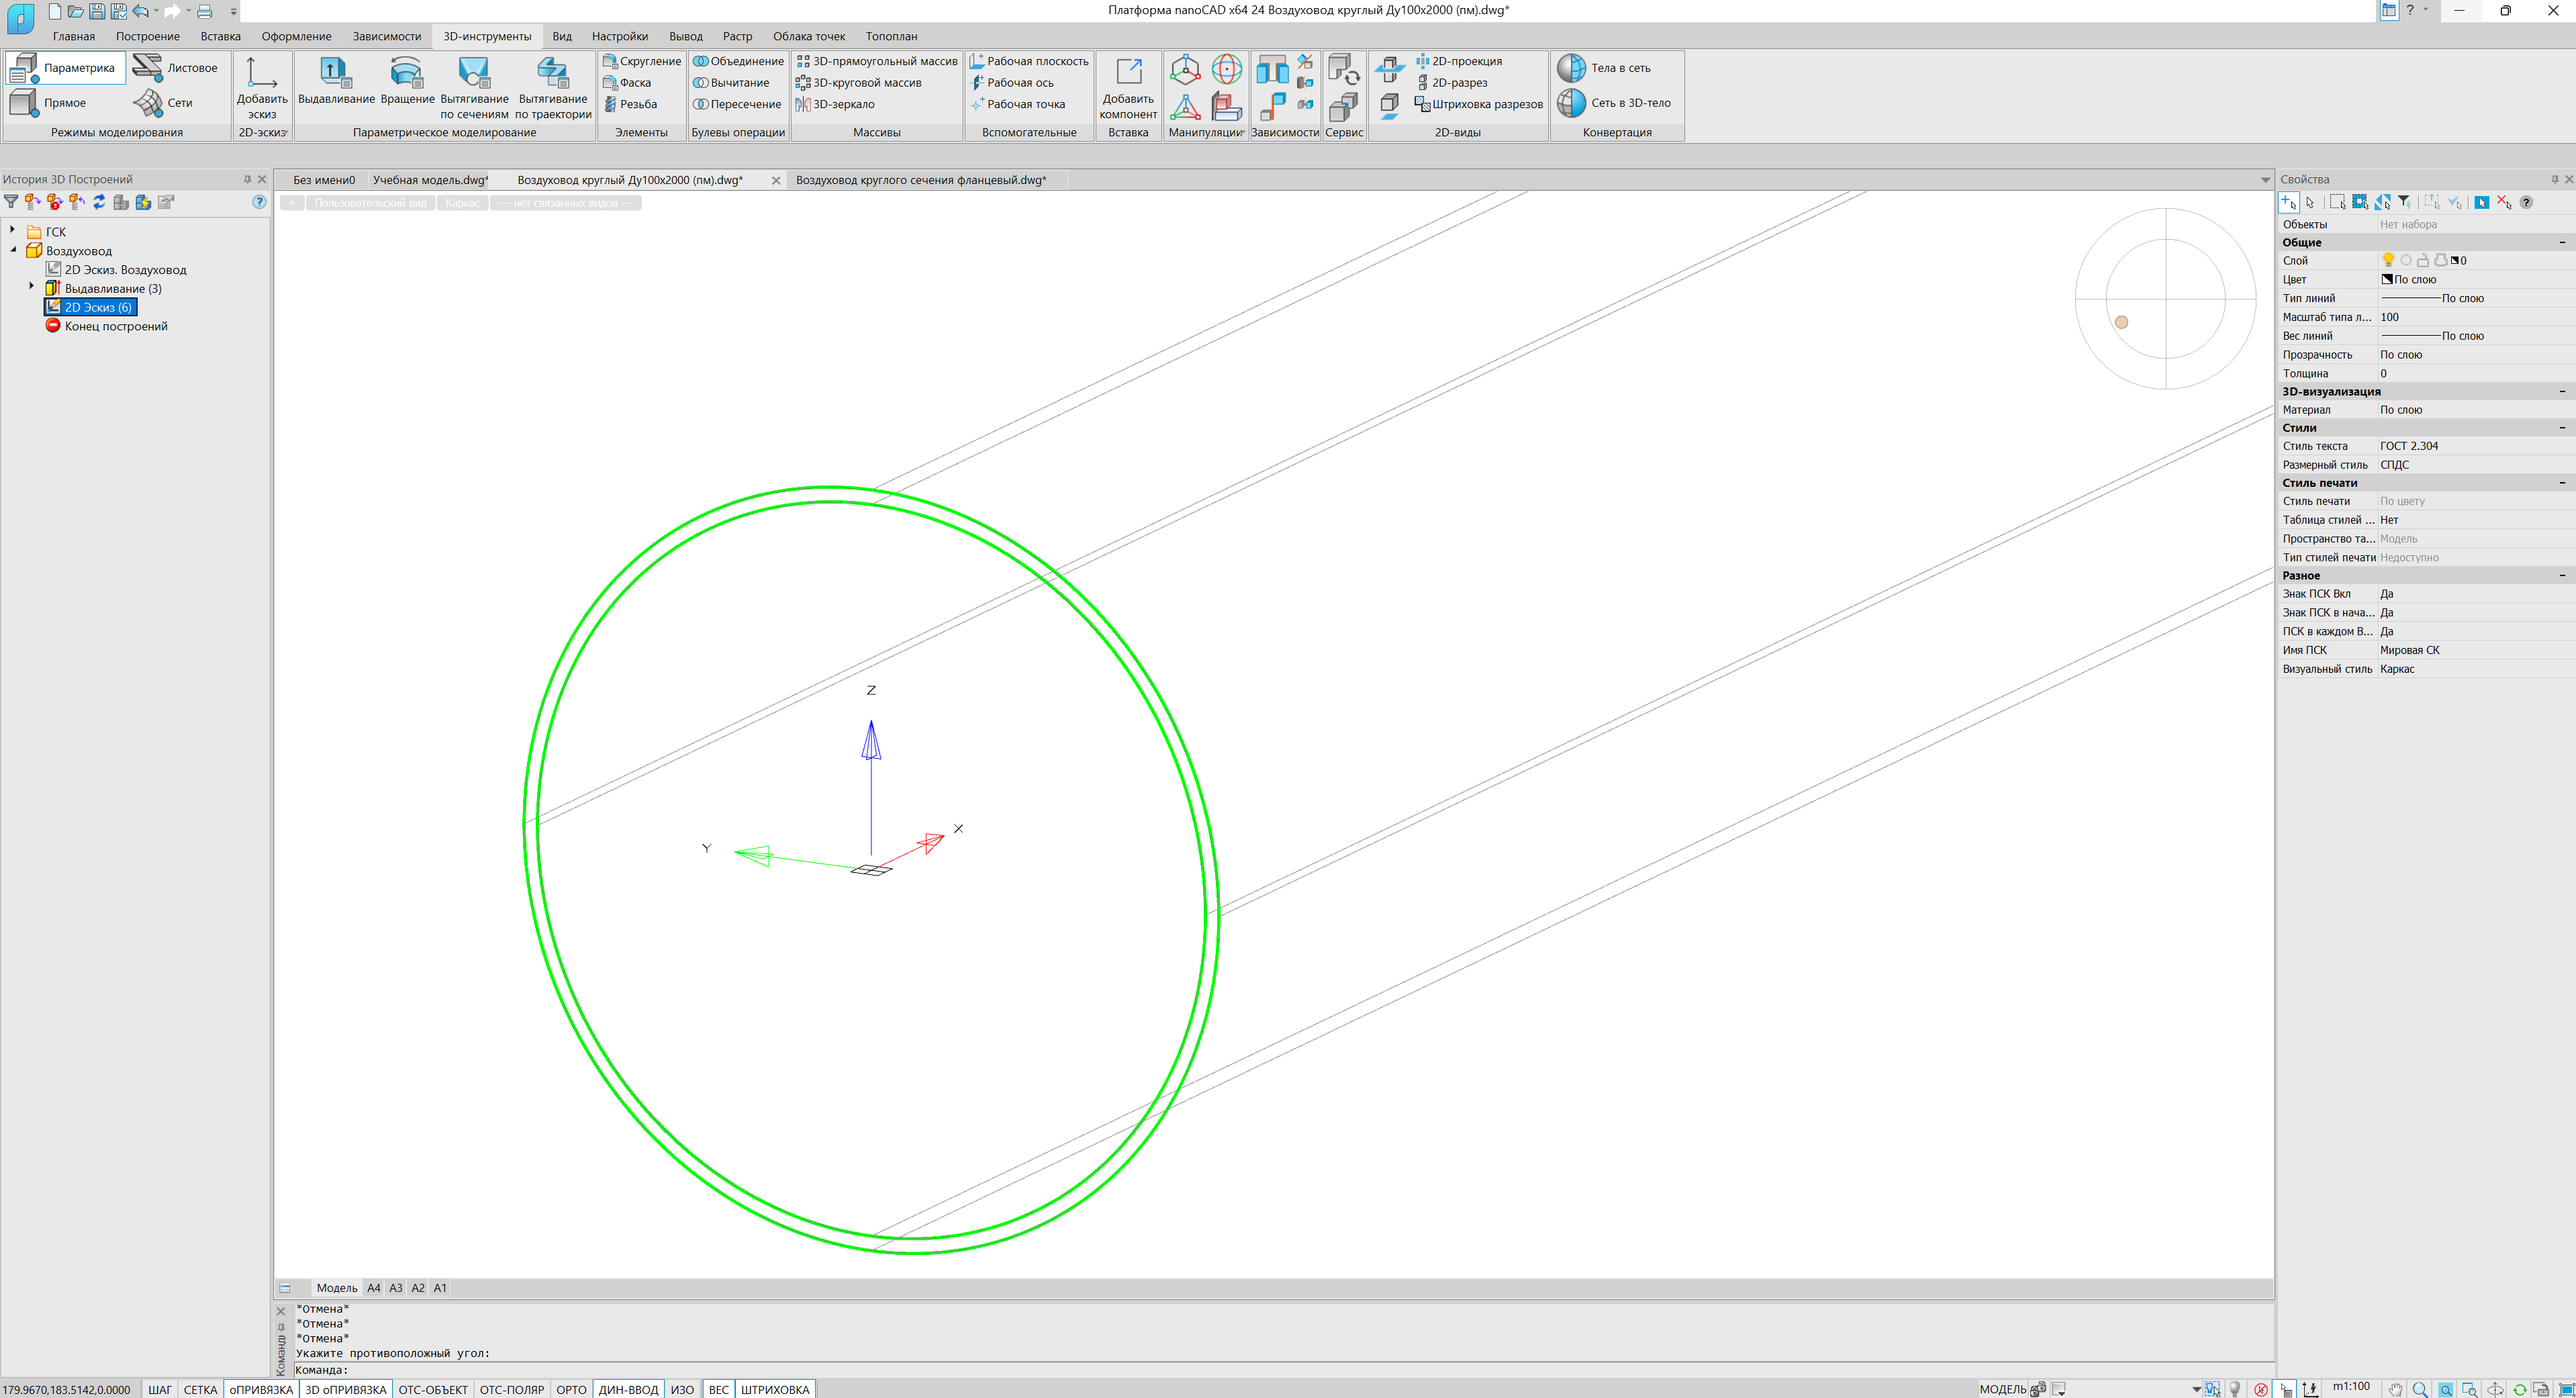
Task: Expand the ГСК tree node
Action: 13,230
